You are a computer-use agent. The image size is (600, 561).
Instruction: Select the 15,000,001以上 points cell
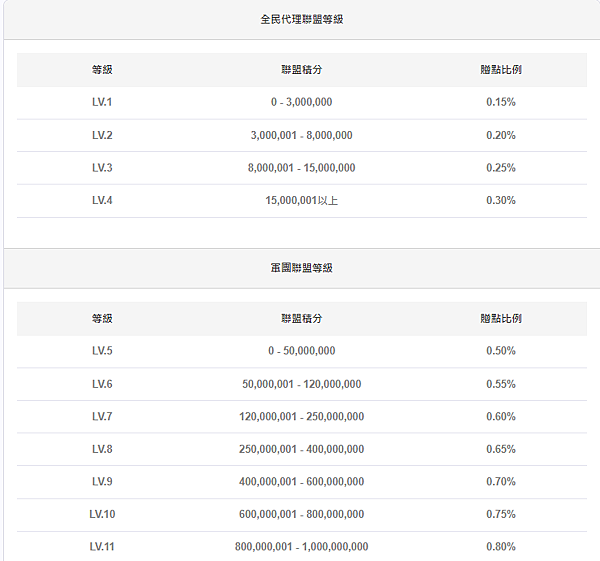coord(301,200)
